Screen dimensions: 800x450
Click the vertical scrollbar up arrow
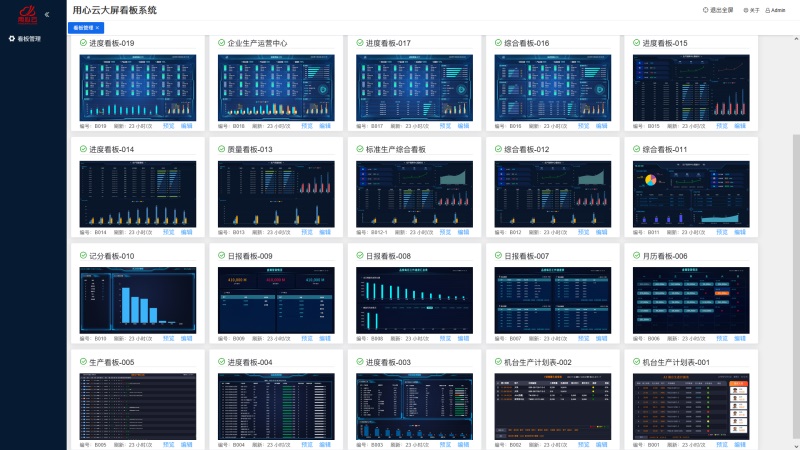click(796, 39)
